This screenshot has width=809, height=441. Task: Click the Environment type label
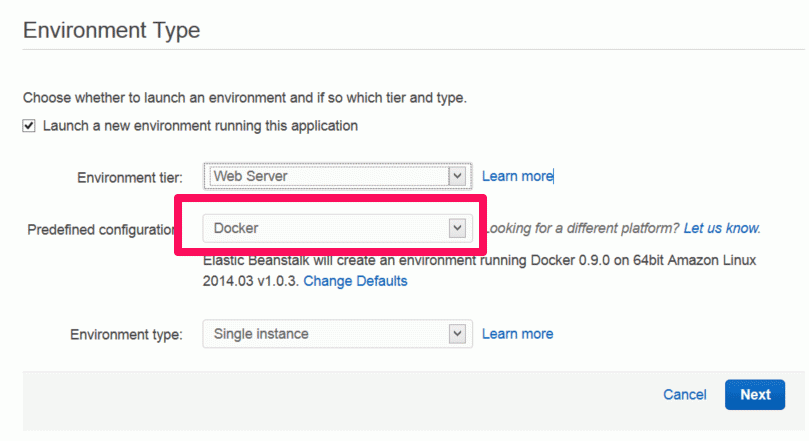[x=126, y=335]
